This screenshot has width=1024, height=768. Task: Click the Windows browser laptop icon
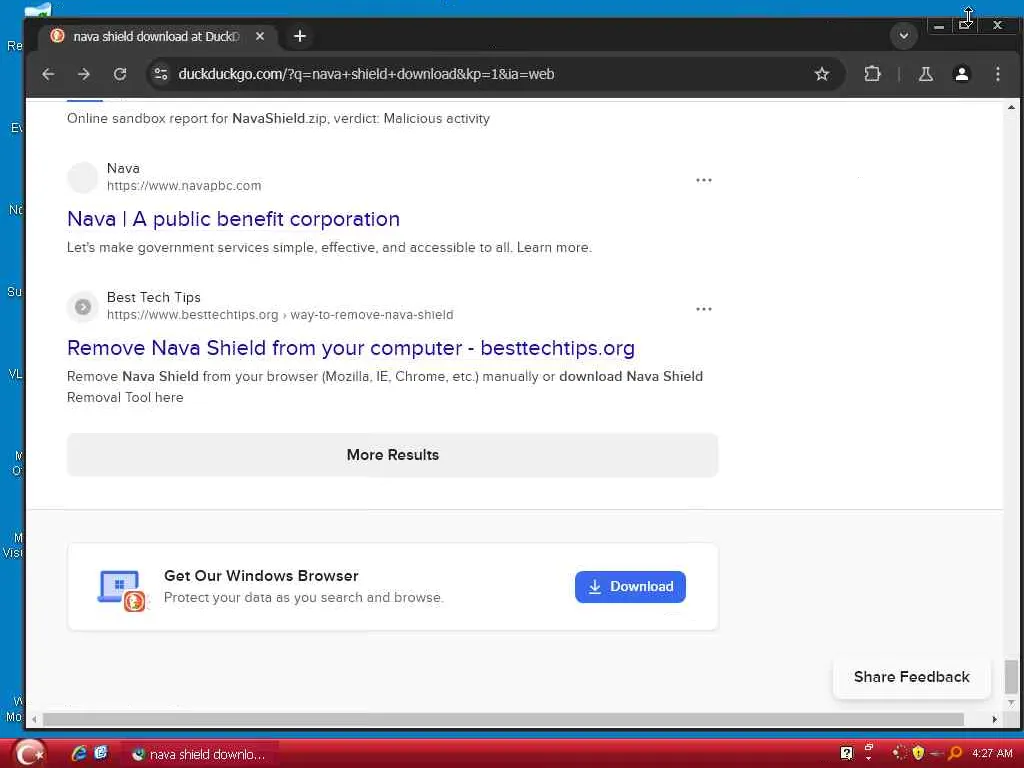(122, 590)
